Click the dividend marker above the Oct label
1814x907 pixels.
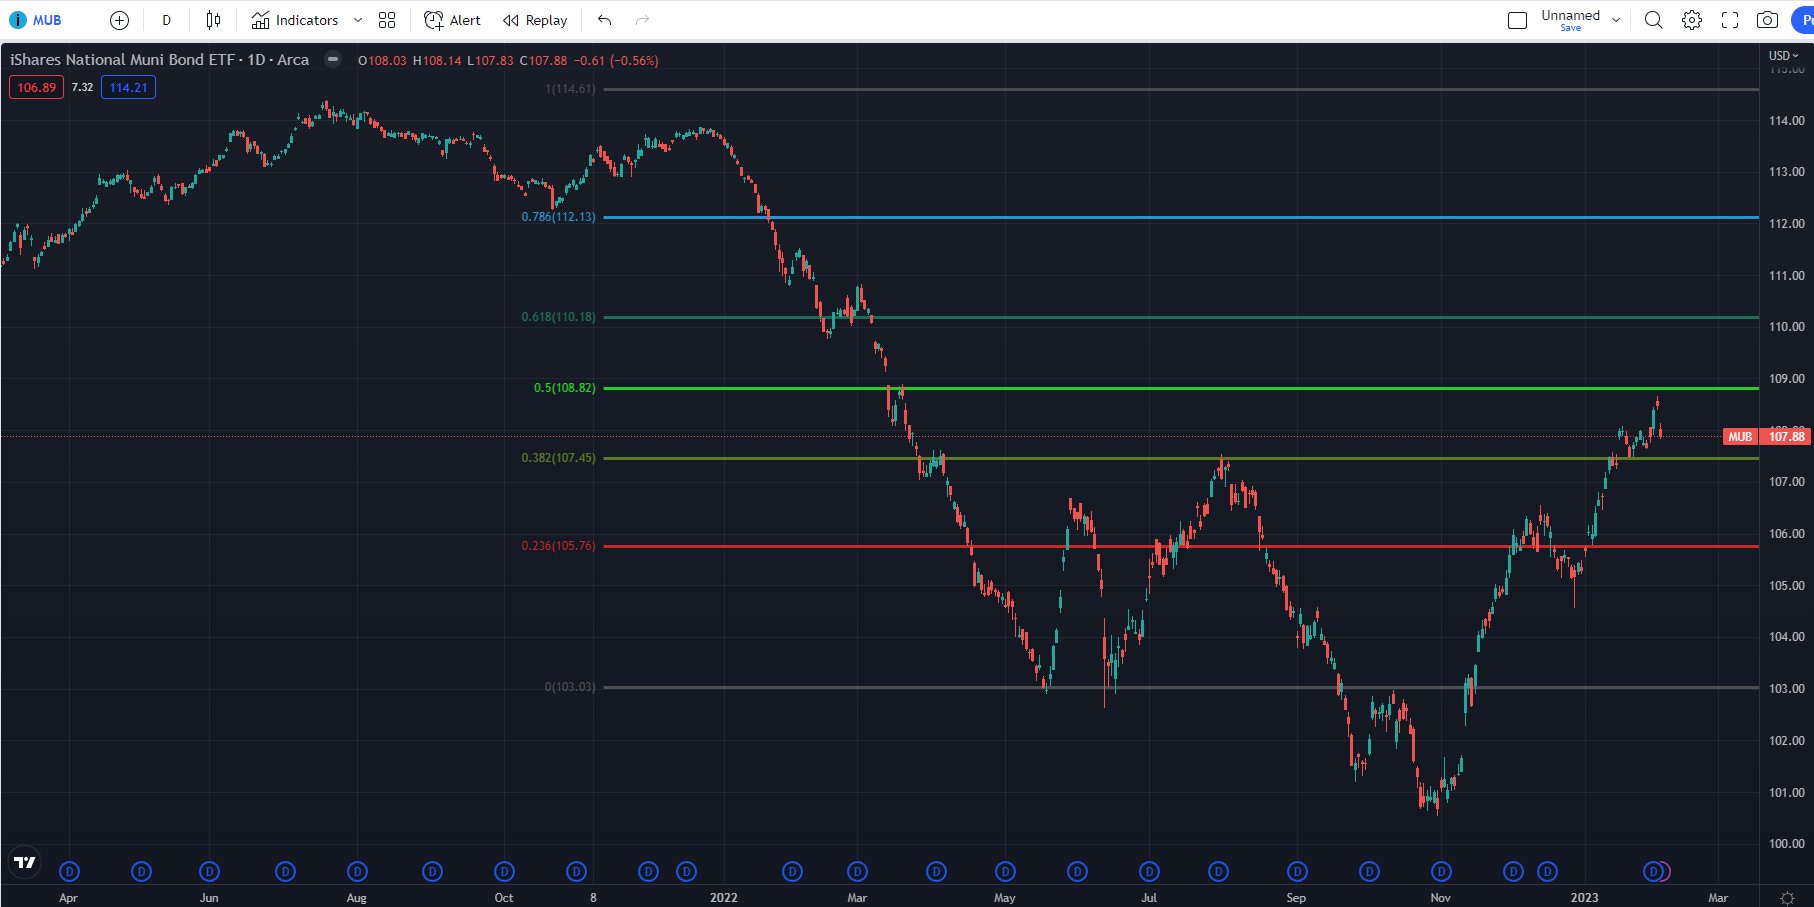tap(505, 872)
